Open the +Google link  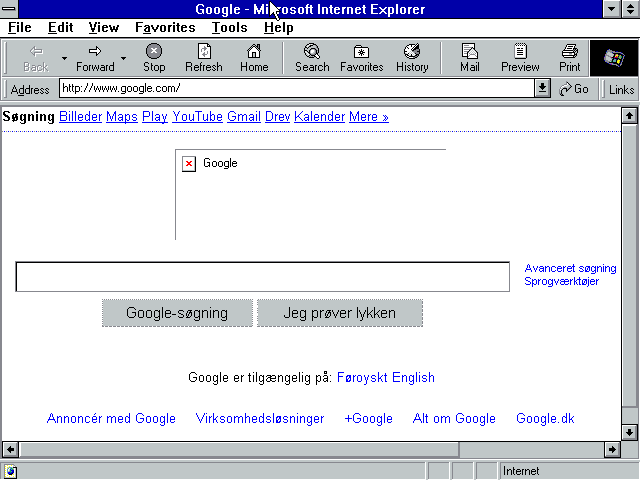click(x=369, y=418)
